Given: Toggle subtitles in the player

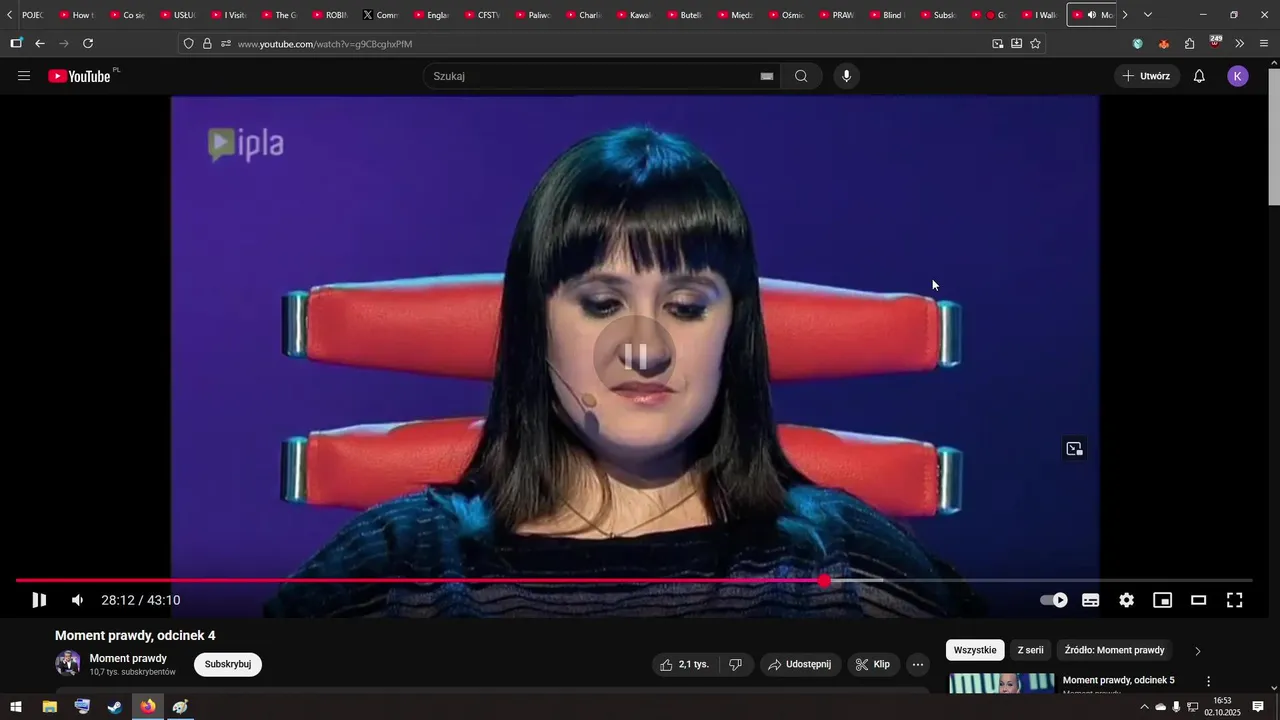Looking at the screenshot, I should (1091, 600).
